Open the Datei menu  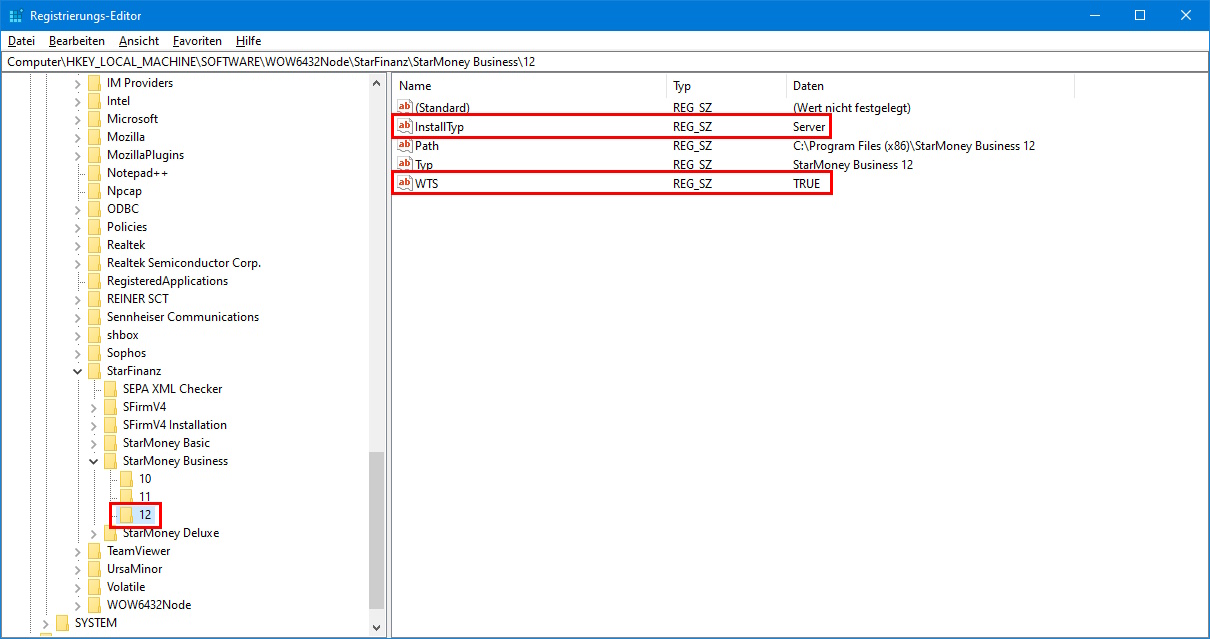click(x=21, y=41)
